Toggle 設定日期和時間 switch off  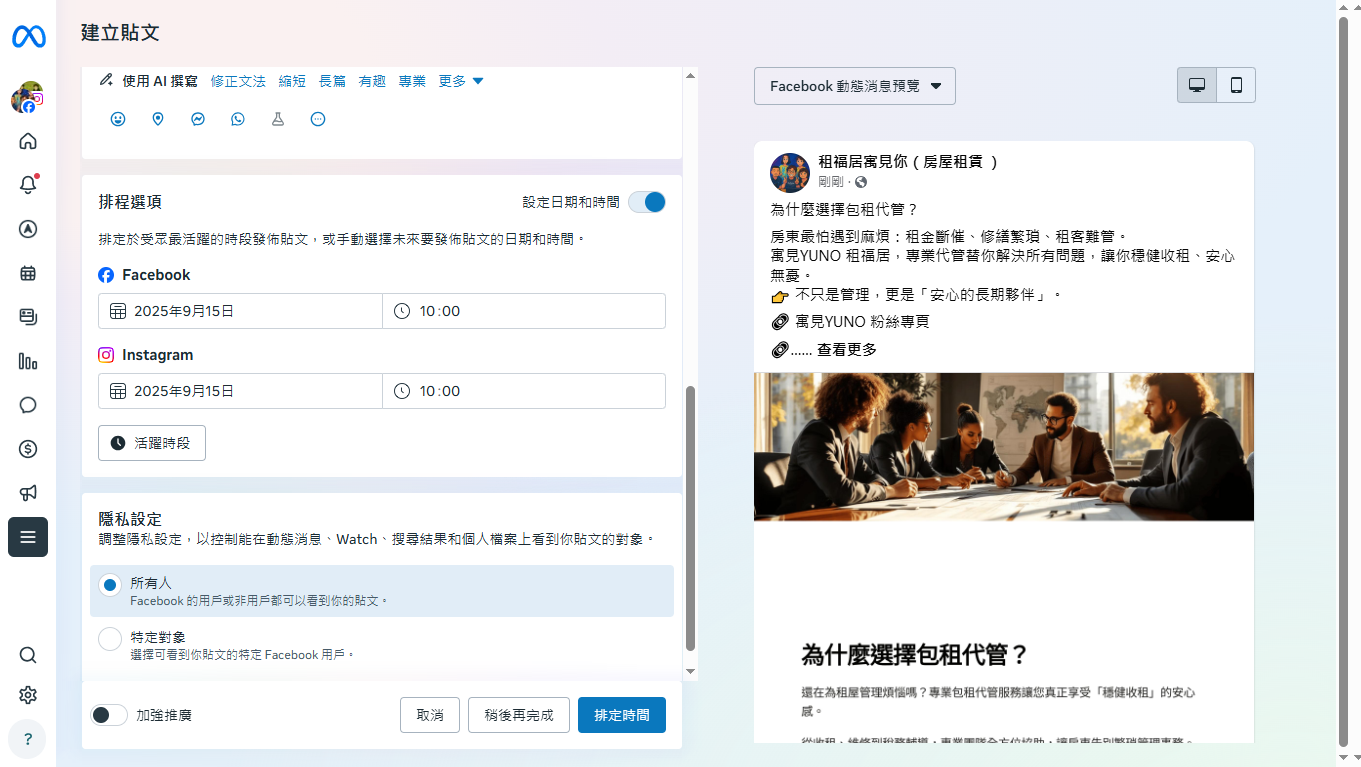click(x=647, y=202)
